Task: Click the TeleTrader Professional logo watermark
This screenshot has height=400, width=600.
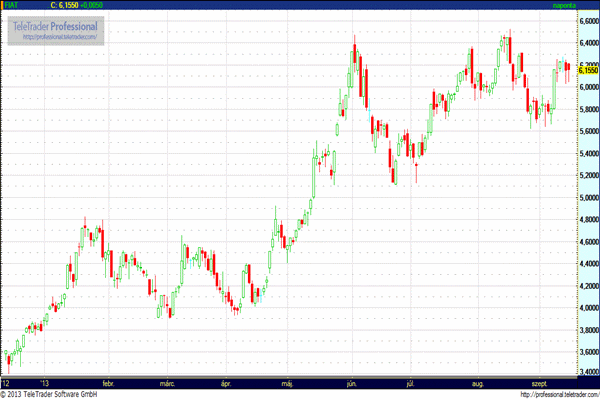Action: pyautogui.click(x=55, y=24)
